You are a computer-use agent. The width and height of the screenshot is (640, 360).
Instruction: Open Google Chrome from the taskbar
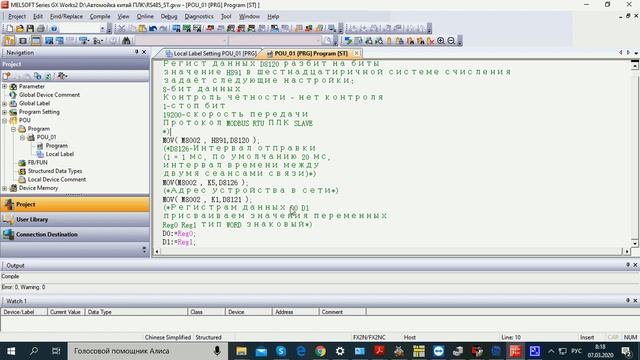pyautogui.click(x=320, y=351)
